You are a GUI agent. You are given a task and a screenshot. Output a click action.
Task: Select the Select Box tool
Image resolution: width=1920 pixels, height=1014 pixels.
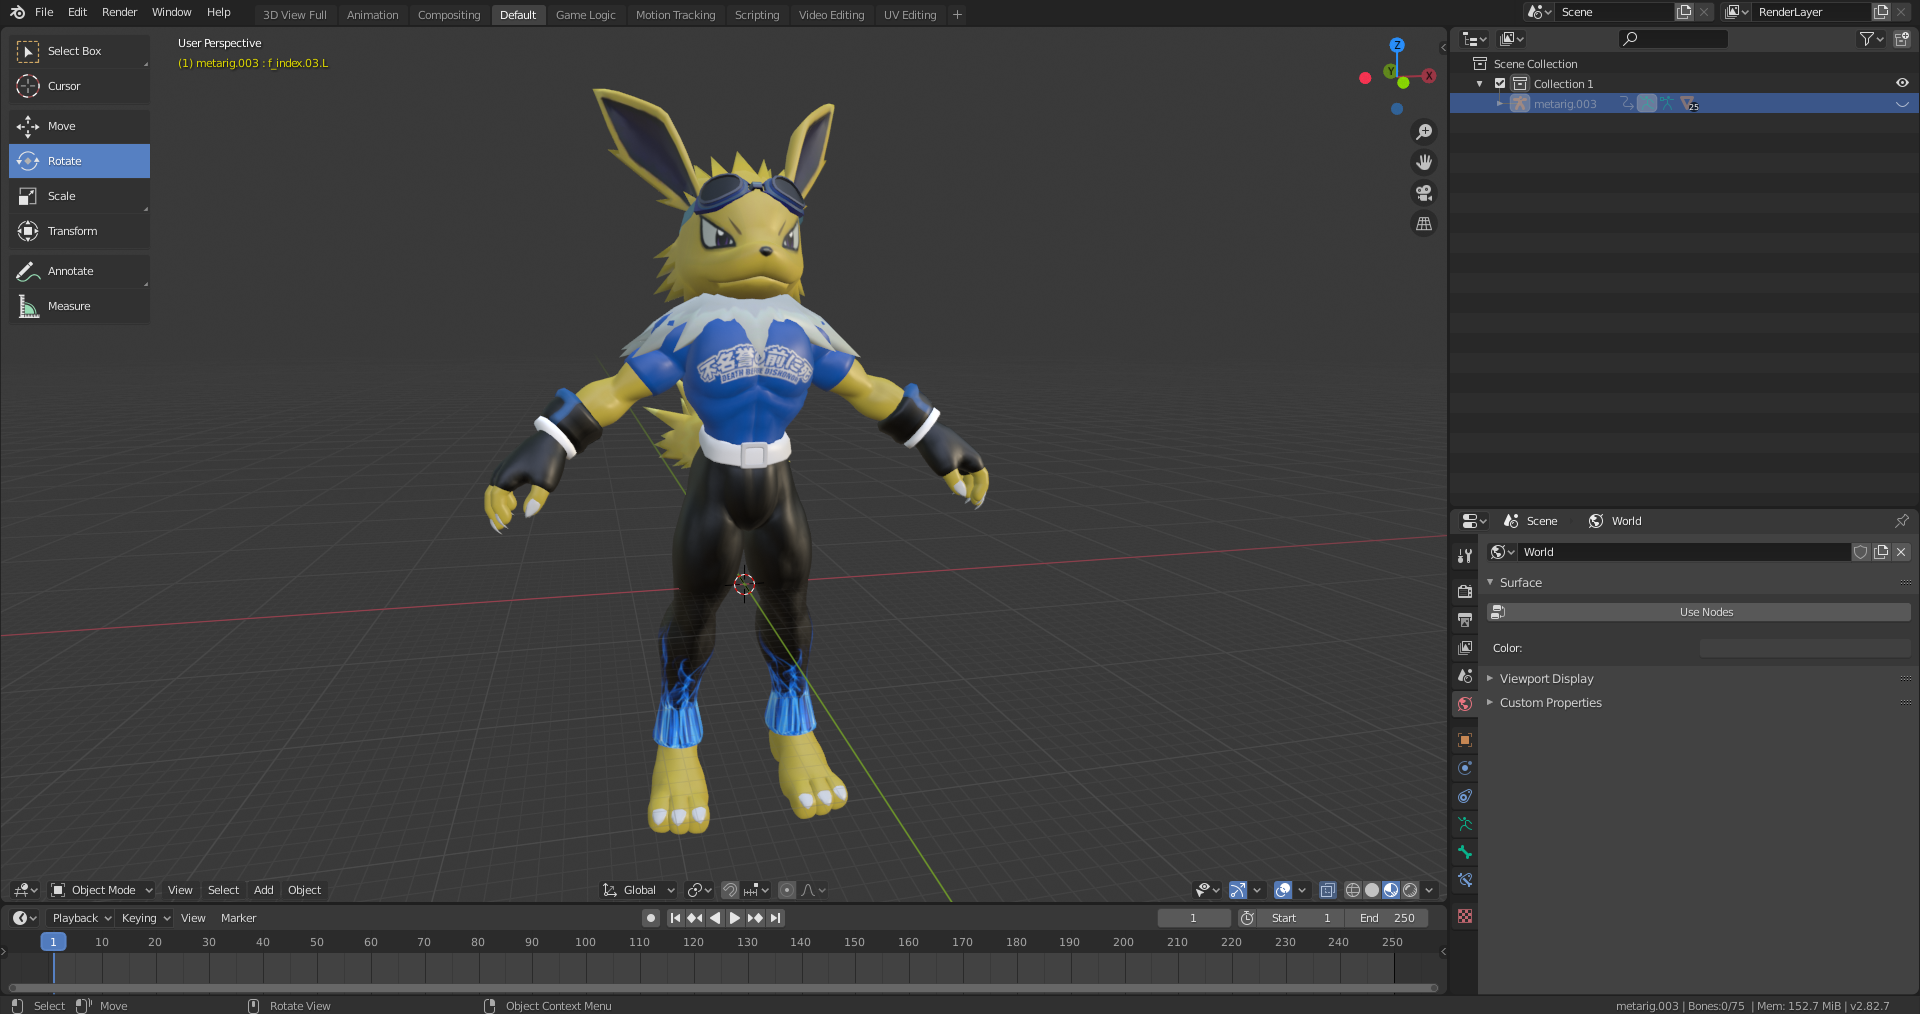tap(79, 51)
